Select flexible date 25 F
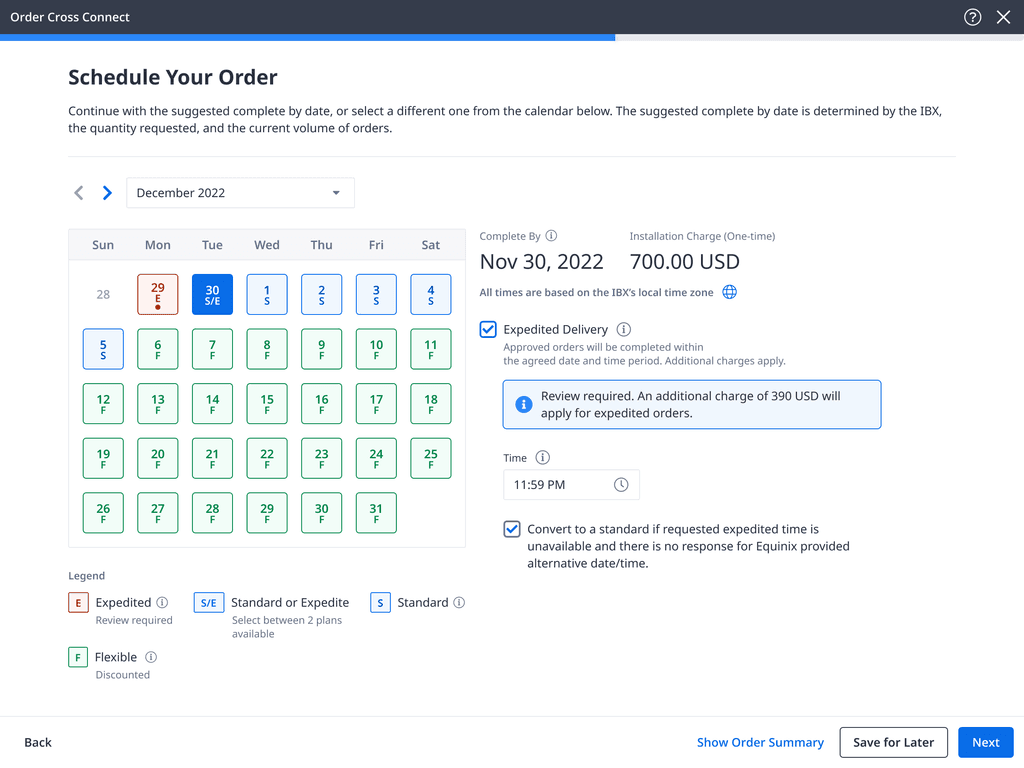 [430, 458]
